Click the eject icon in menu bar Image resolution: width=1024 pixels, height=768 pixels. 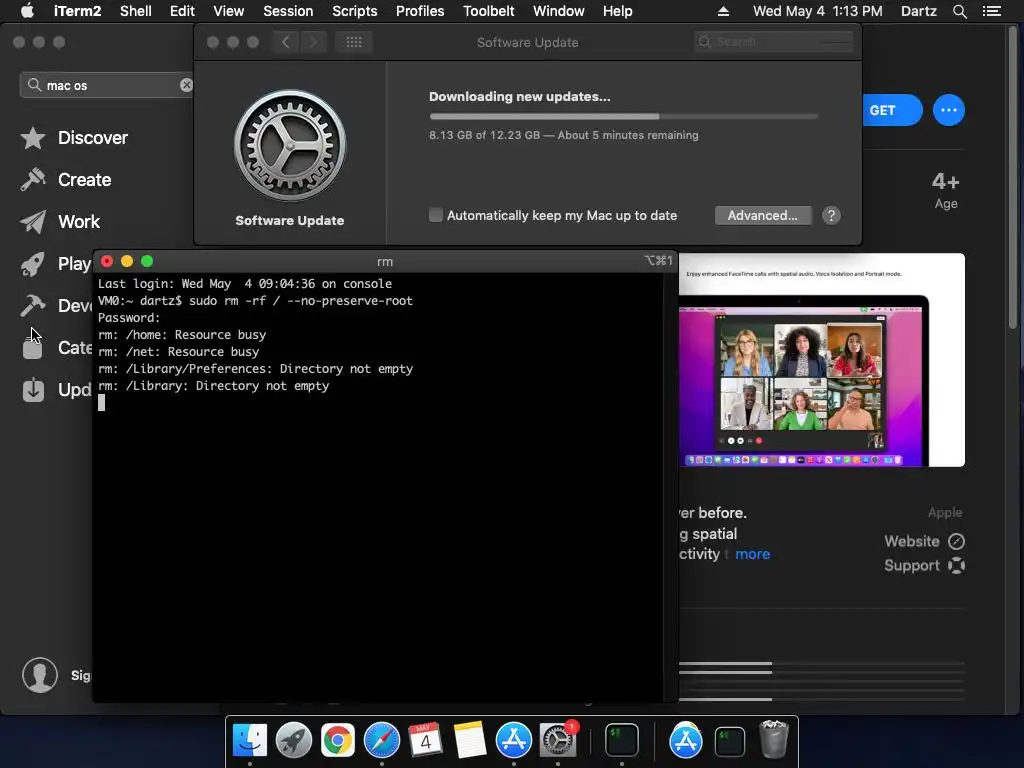click(x=723, y=11)
